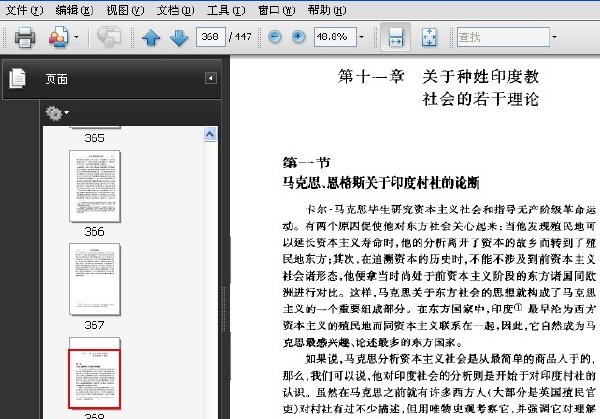Click the grayed-out globe review icon

tap(109, 37)
